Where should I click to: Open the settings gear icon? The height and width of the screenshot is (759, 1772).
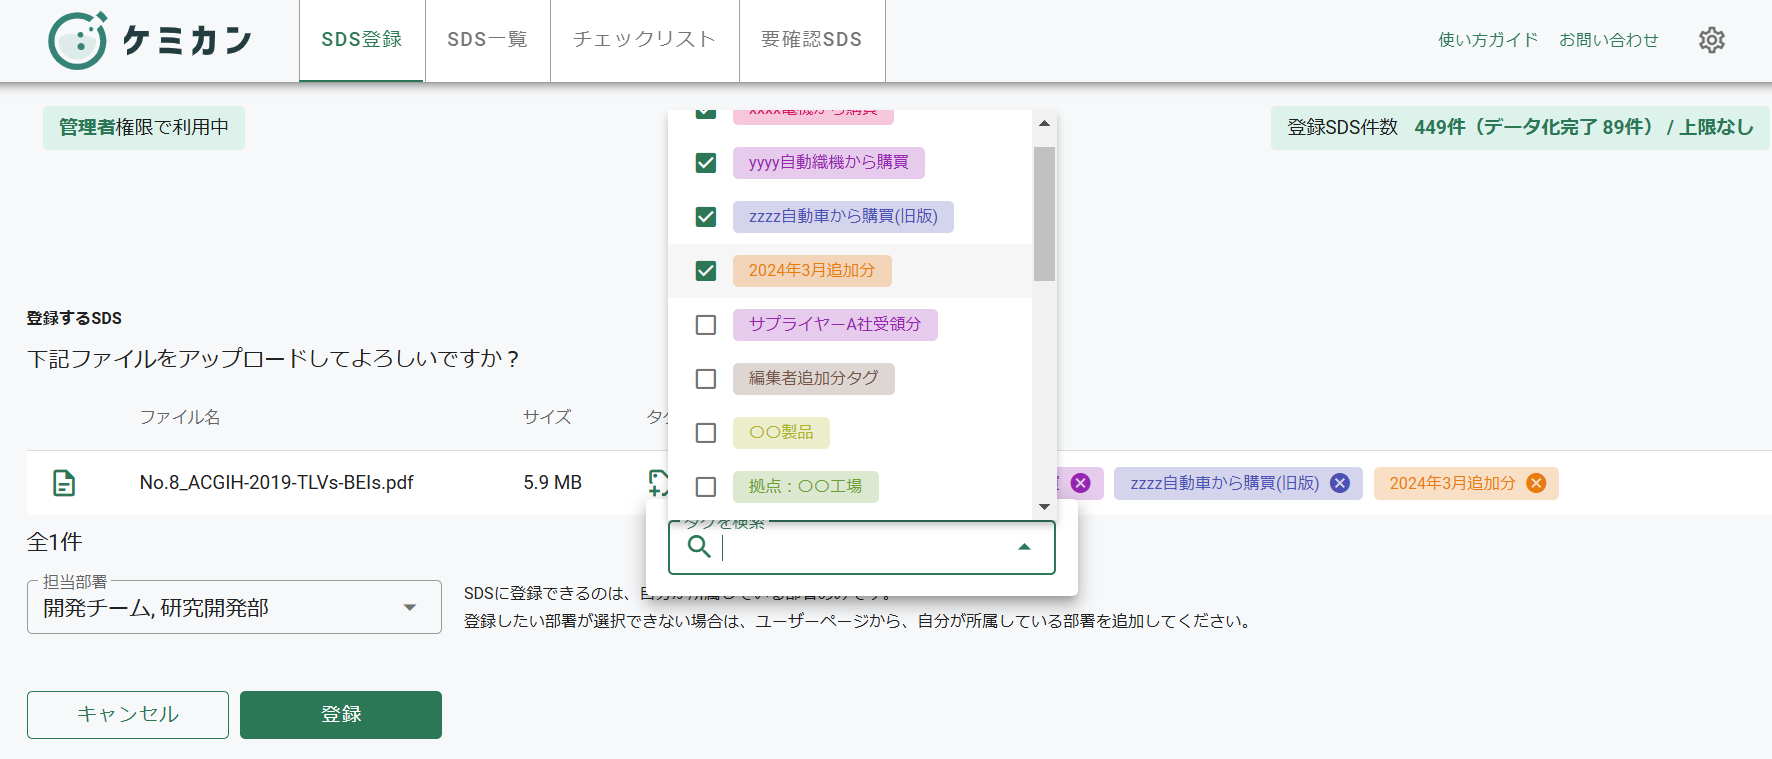tap(1712, 40)
